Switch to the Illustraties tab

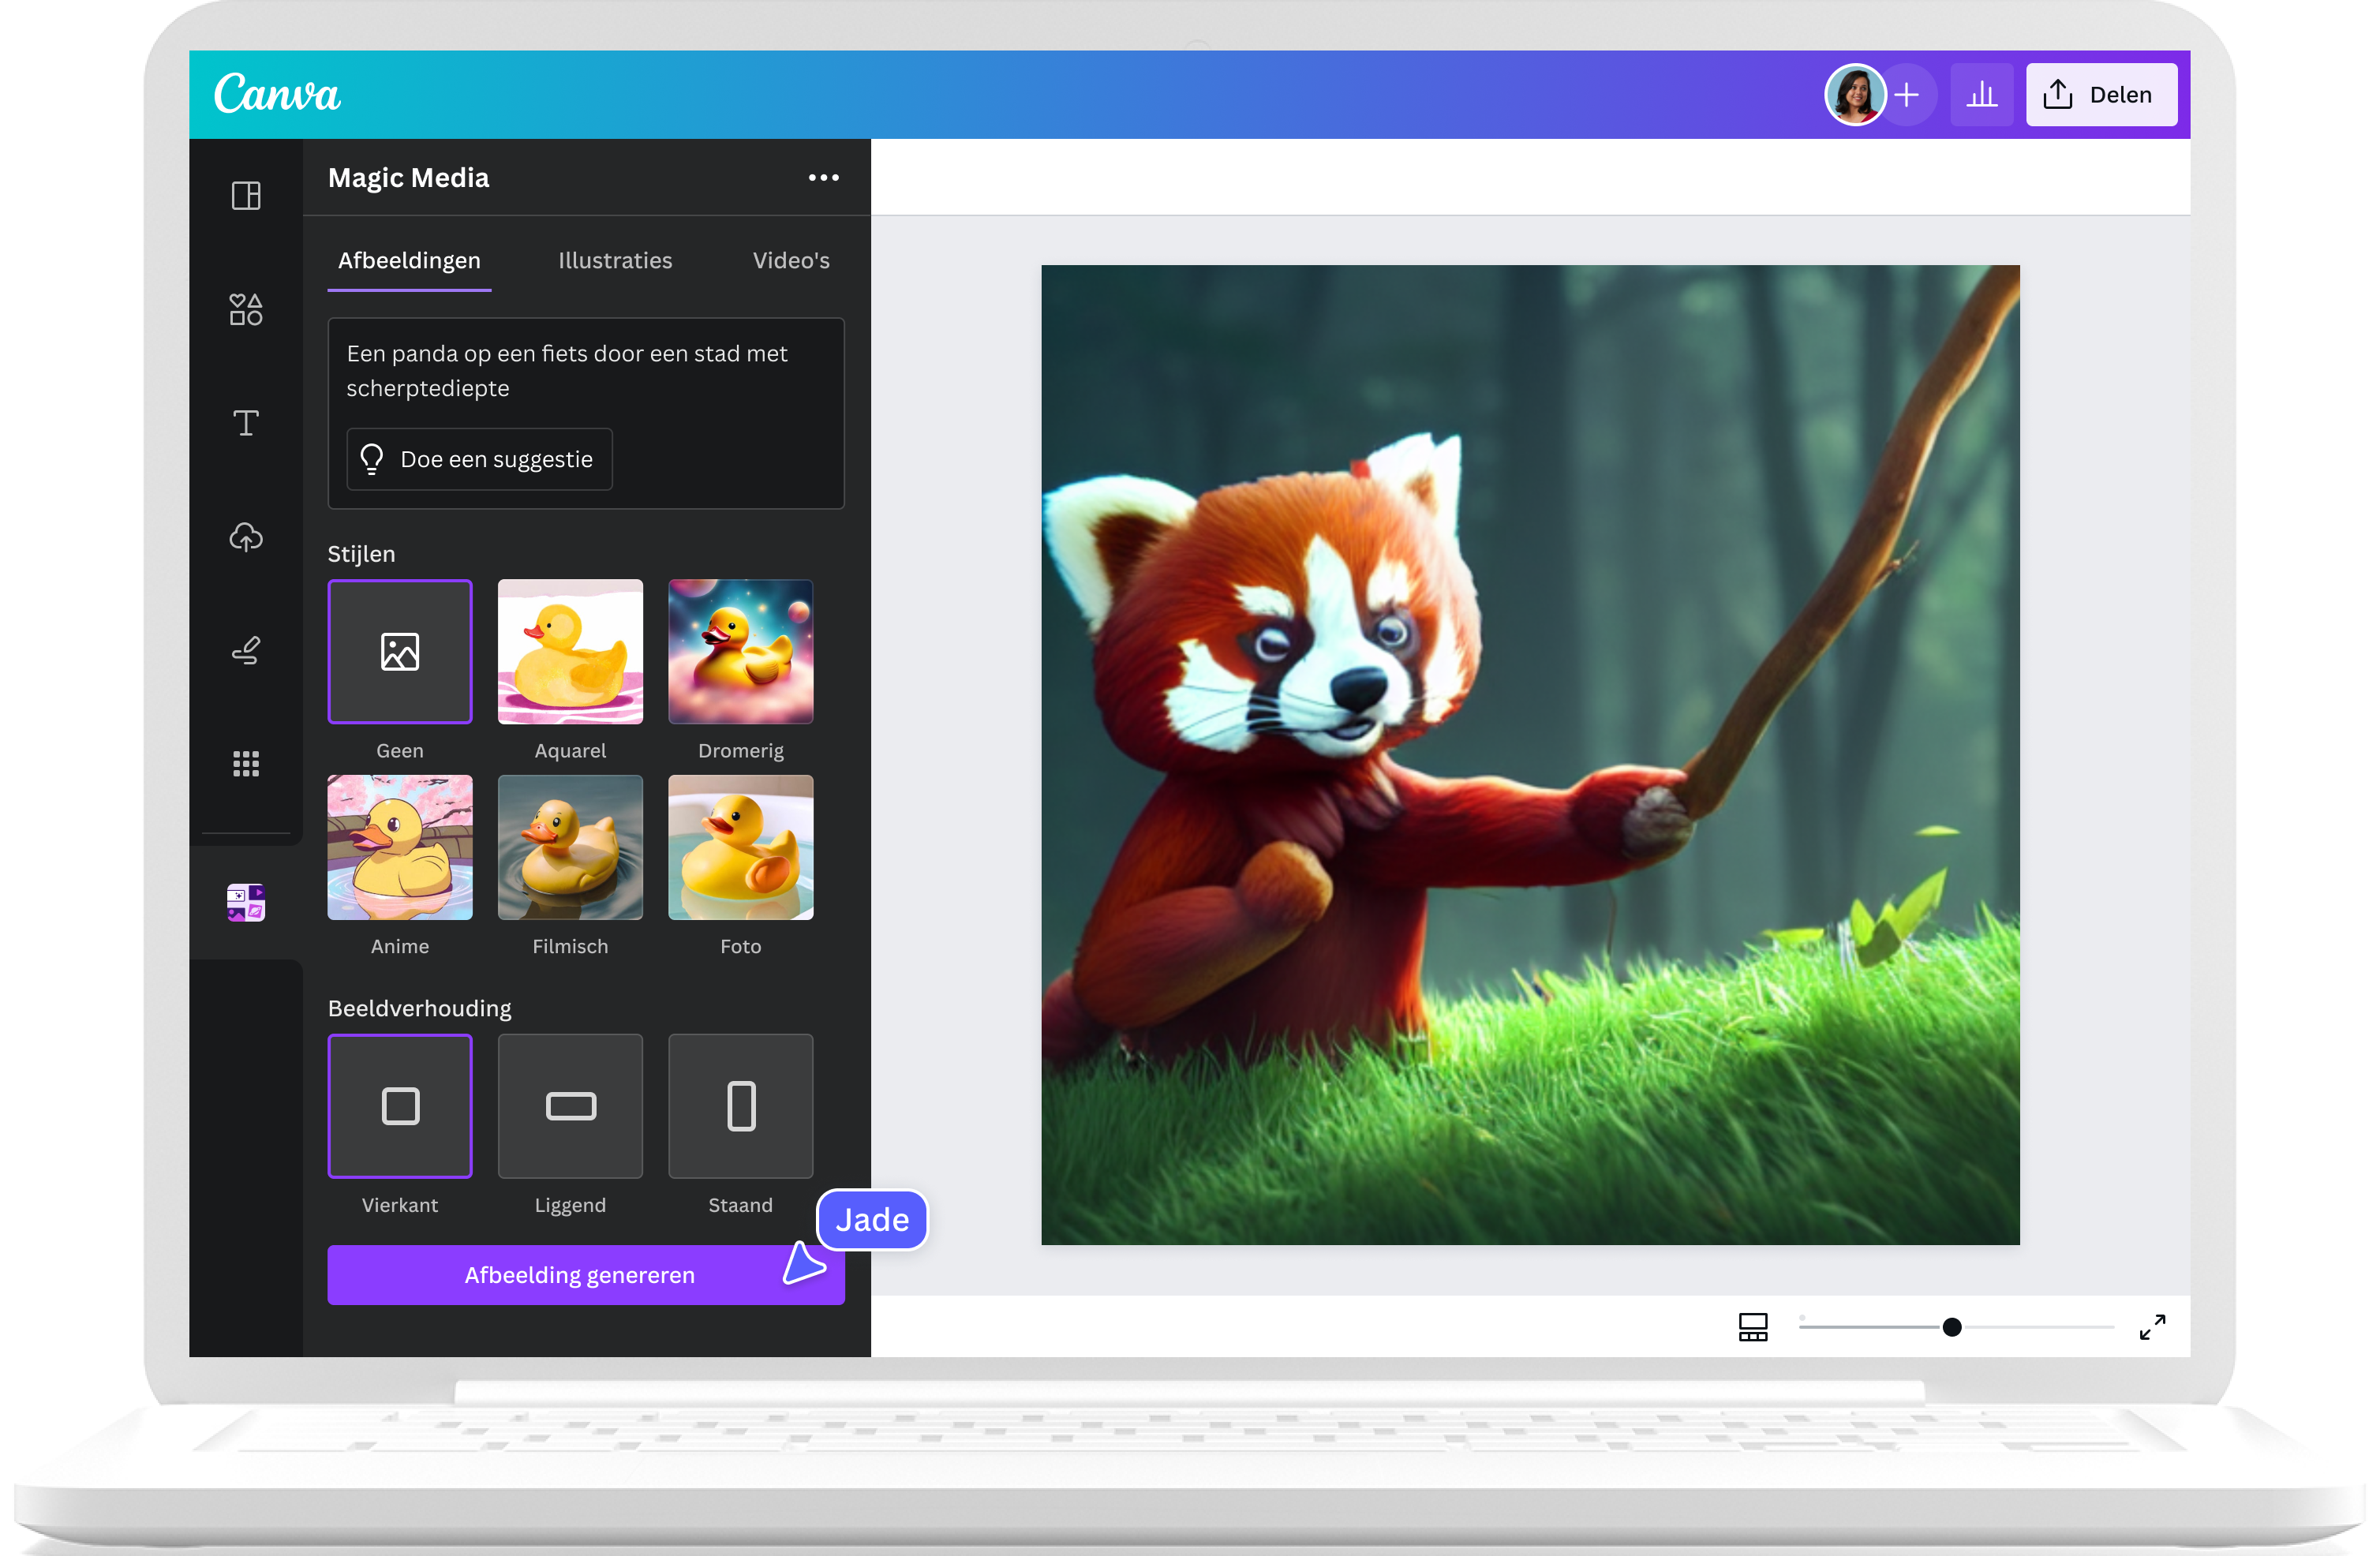point(615,261)
